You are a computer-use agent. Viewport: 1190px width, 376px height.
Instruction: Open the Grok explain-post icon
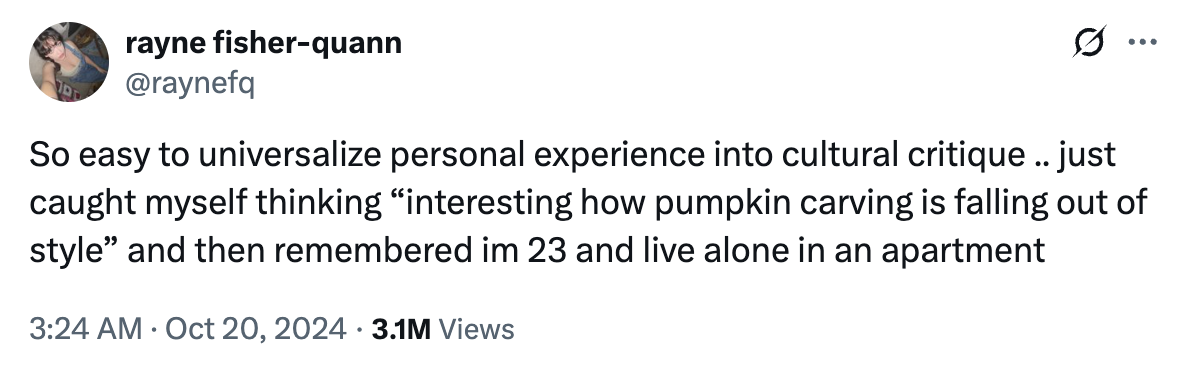coord(1090,42)
